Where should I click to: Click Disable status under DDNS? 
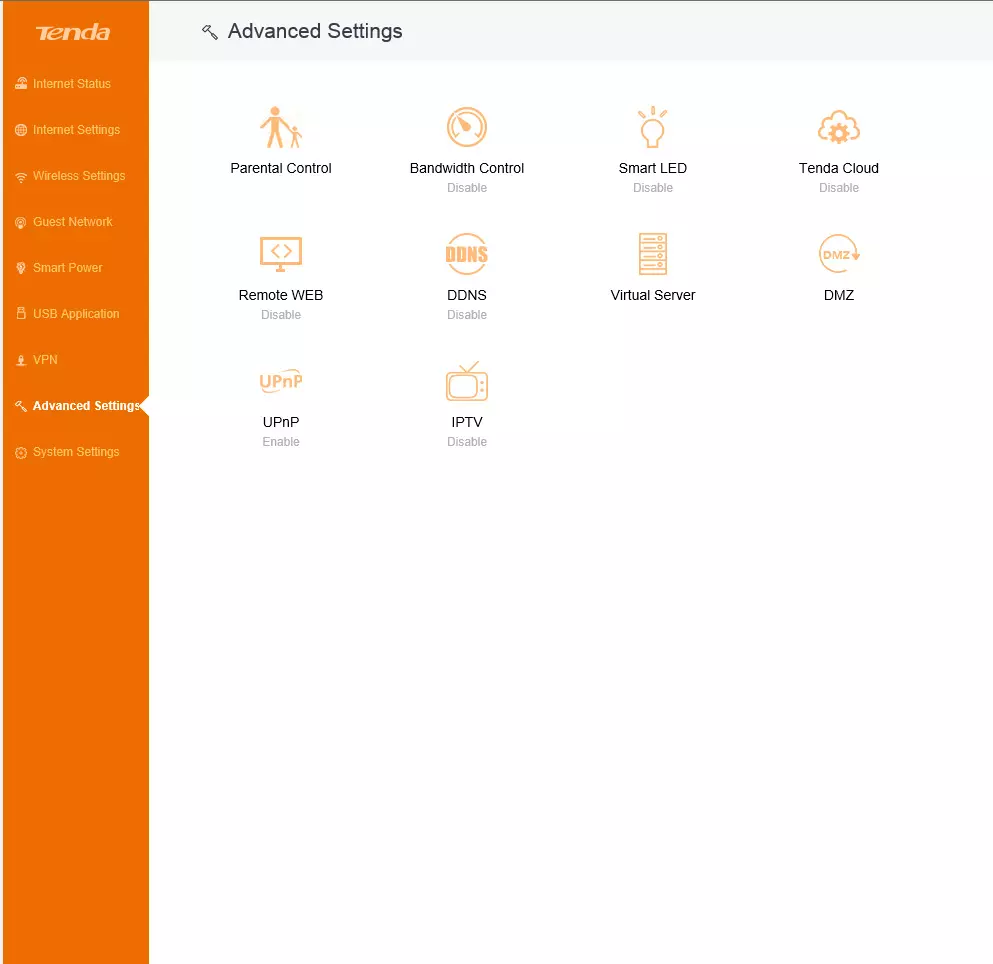pos(467,315)
